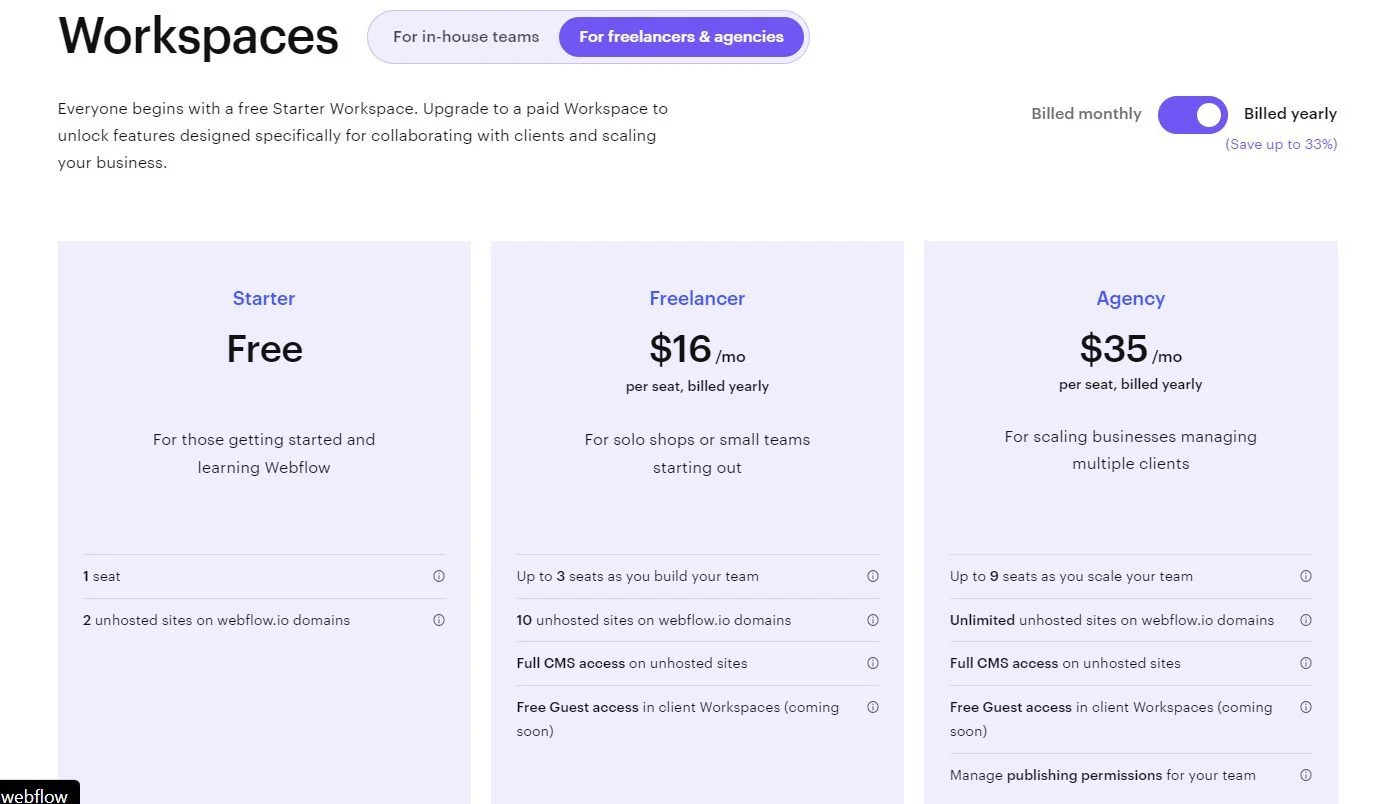Click the 'Save up to 33%' link
The image size is (1376, 804).
1281,144
